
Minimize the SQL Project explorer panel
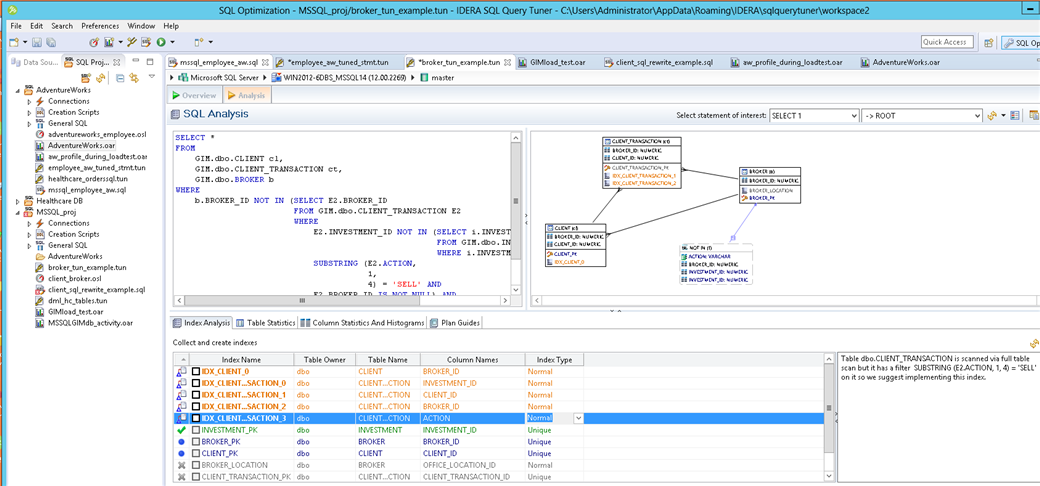coord(135,60)
